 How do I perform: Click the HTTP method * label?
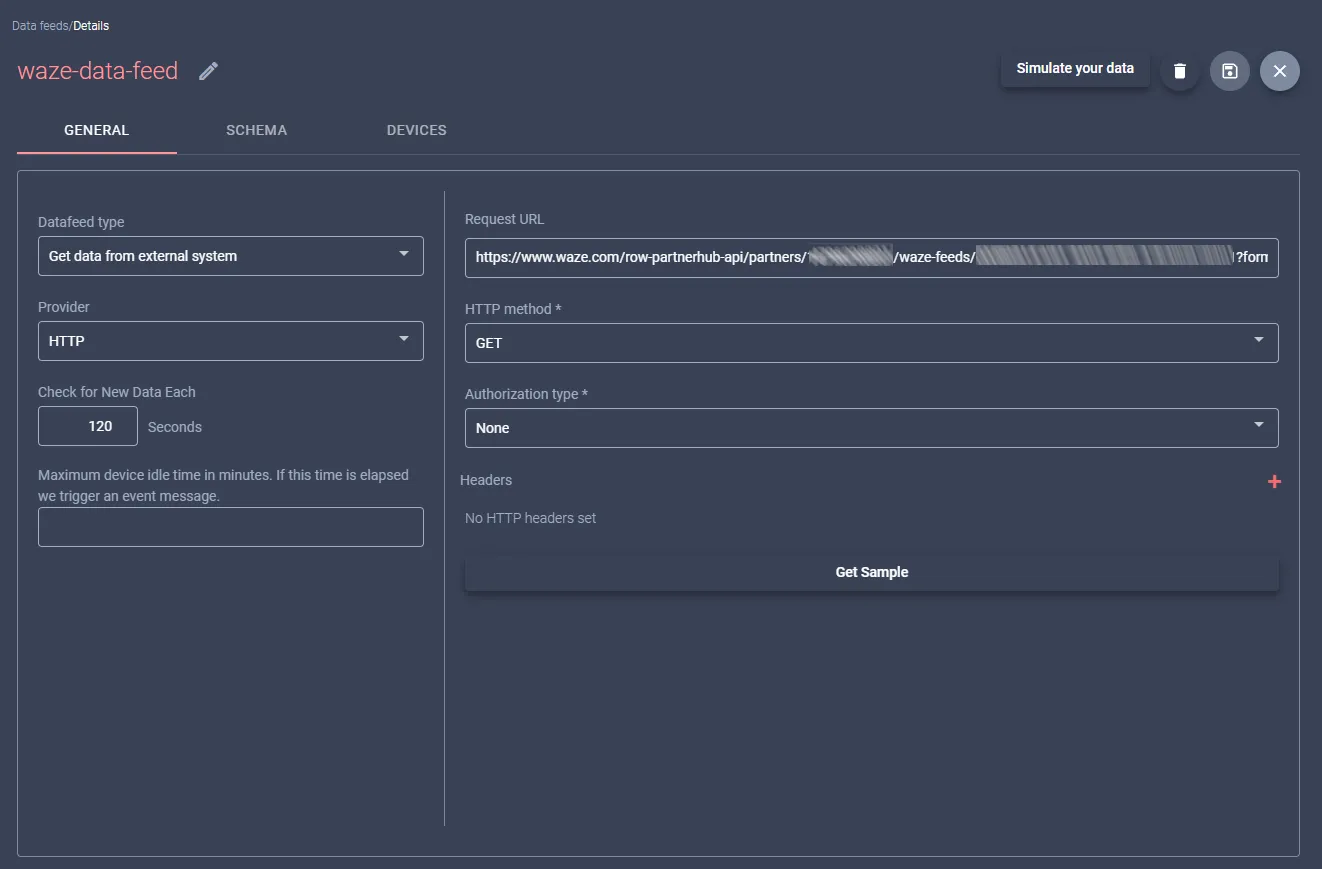point(513,309)
